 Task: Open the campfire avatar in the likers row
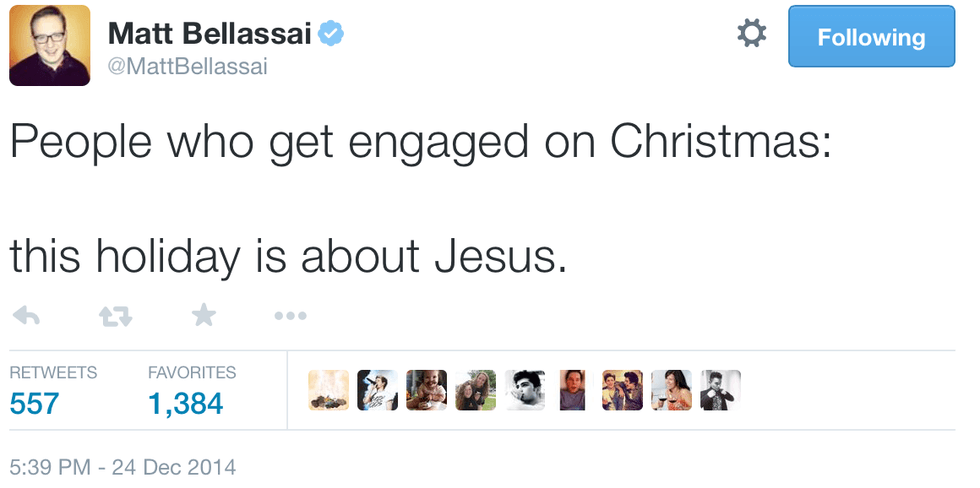pyautogui.click(x=328, y=390)
